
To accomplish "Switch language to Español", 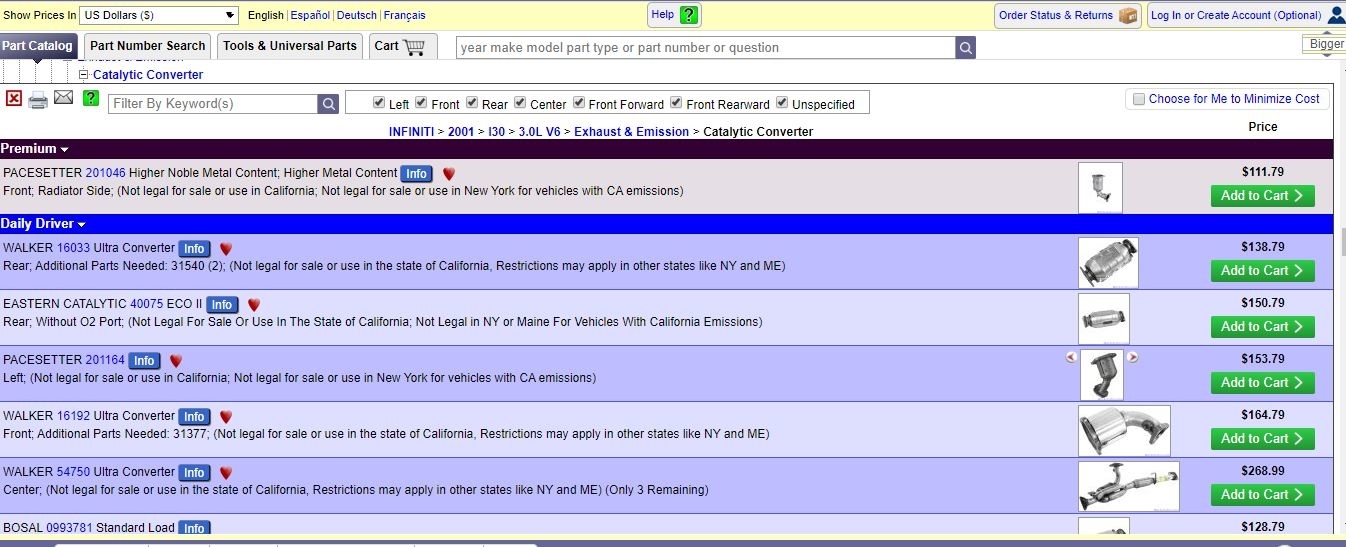I will [x=310, y=15].
